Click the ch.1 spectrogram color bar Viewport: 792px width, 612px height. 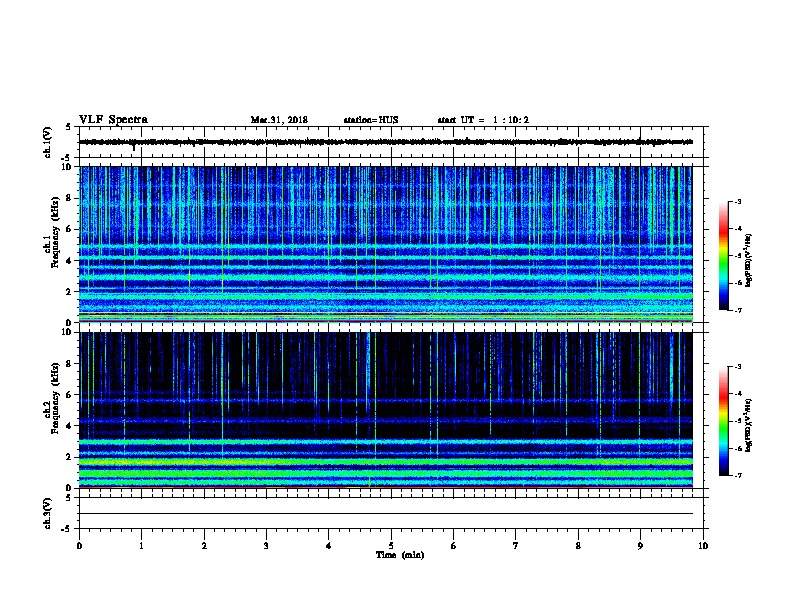point(724,256)
